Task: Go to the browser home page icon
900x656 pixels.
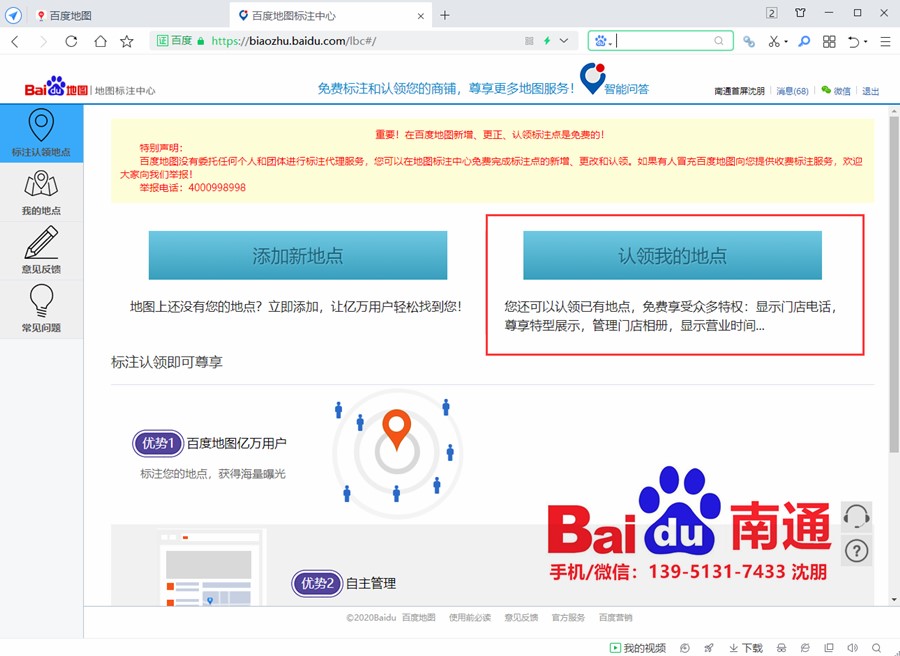Action: click(x=100, y=41)
